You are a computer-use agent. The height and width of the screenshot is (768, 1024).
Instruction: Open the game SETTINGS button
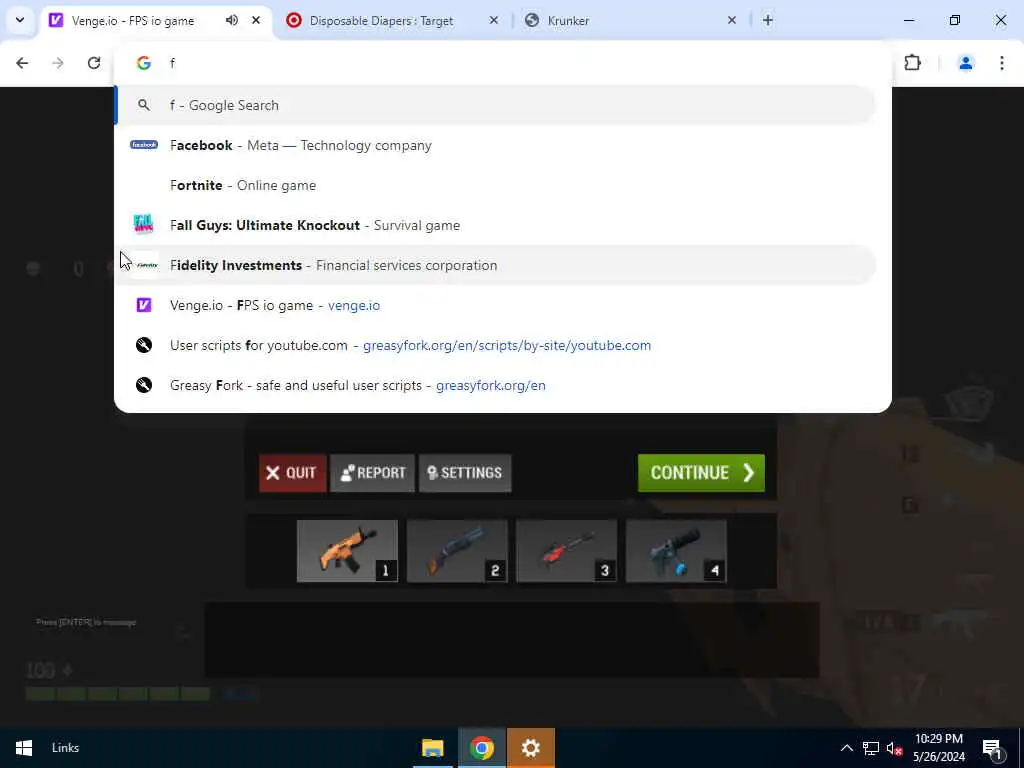(465, 473)
